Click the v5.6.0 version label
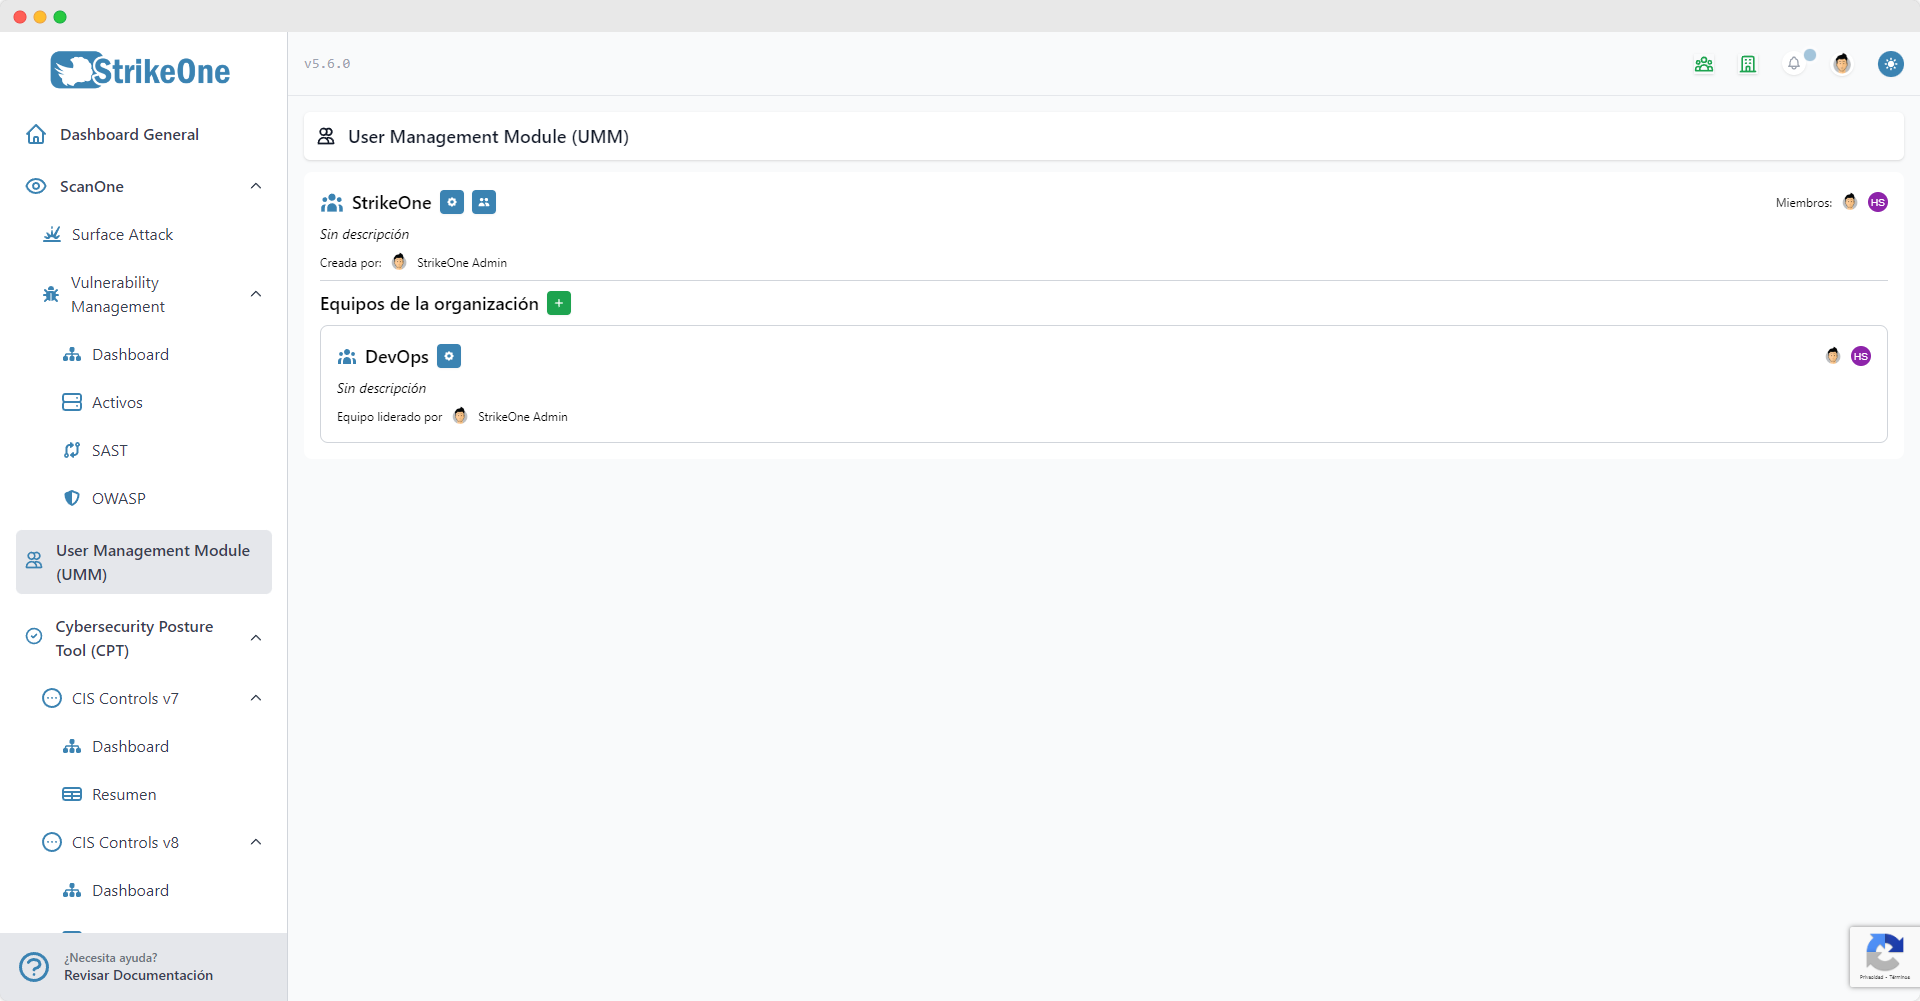The image size is (1920, 1001). click(327, 63)
